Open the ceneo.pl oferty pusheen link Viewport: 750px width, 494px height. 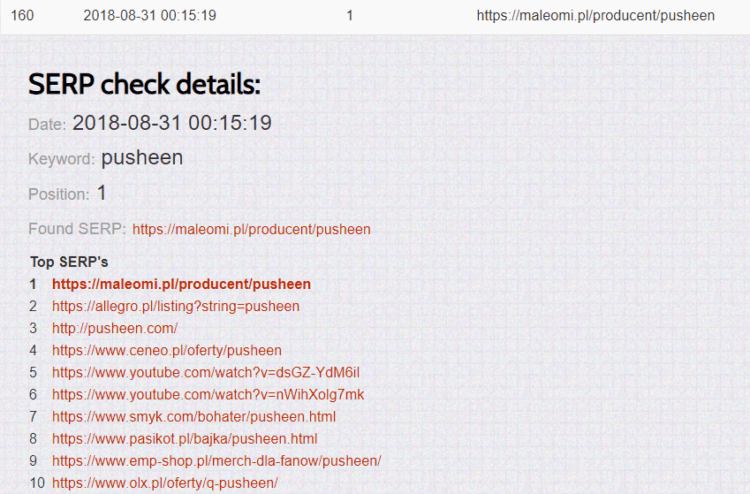click(x=166, y=350)
